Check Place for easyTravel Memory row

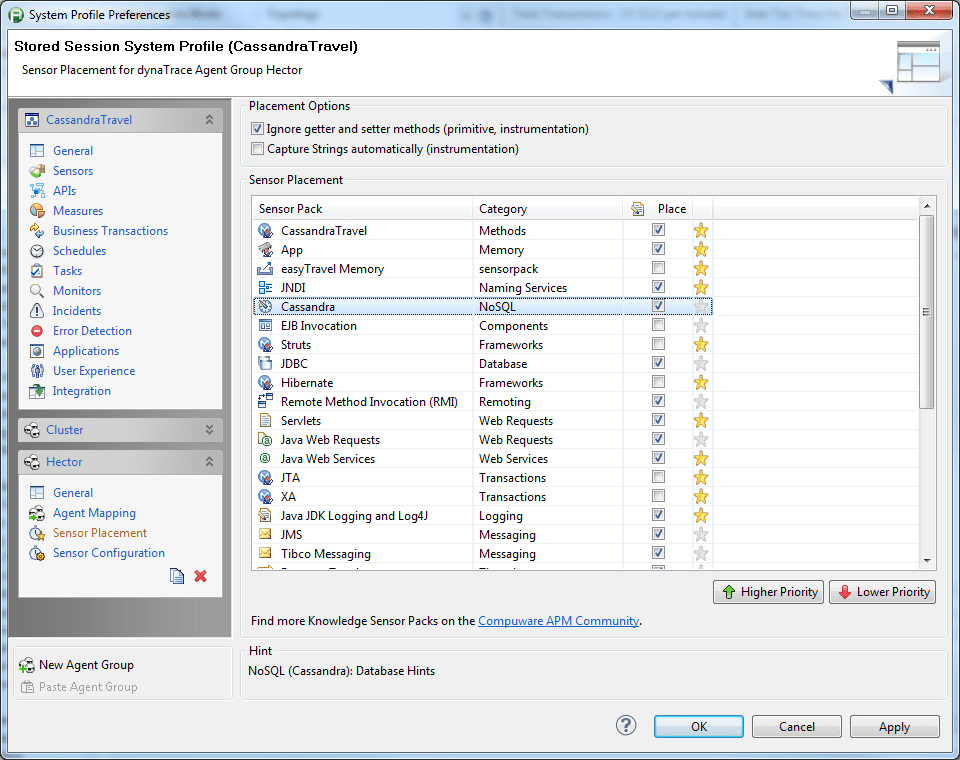point(658,268)
